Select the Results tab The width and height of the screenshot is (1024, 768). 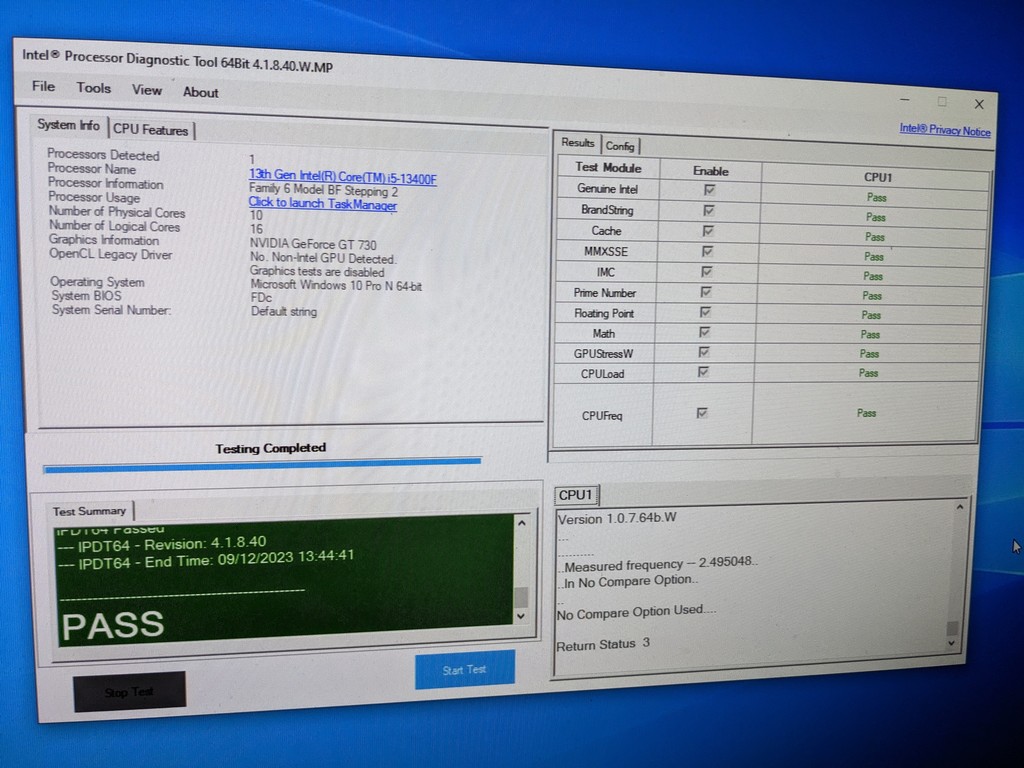pos(577,142)
